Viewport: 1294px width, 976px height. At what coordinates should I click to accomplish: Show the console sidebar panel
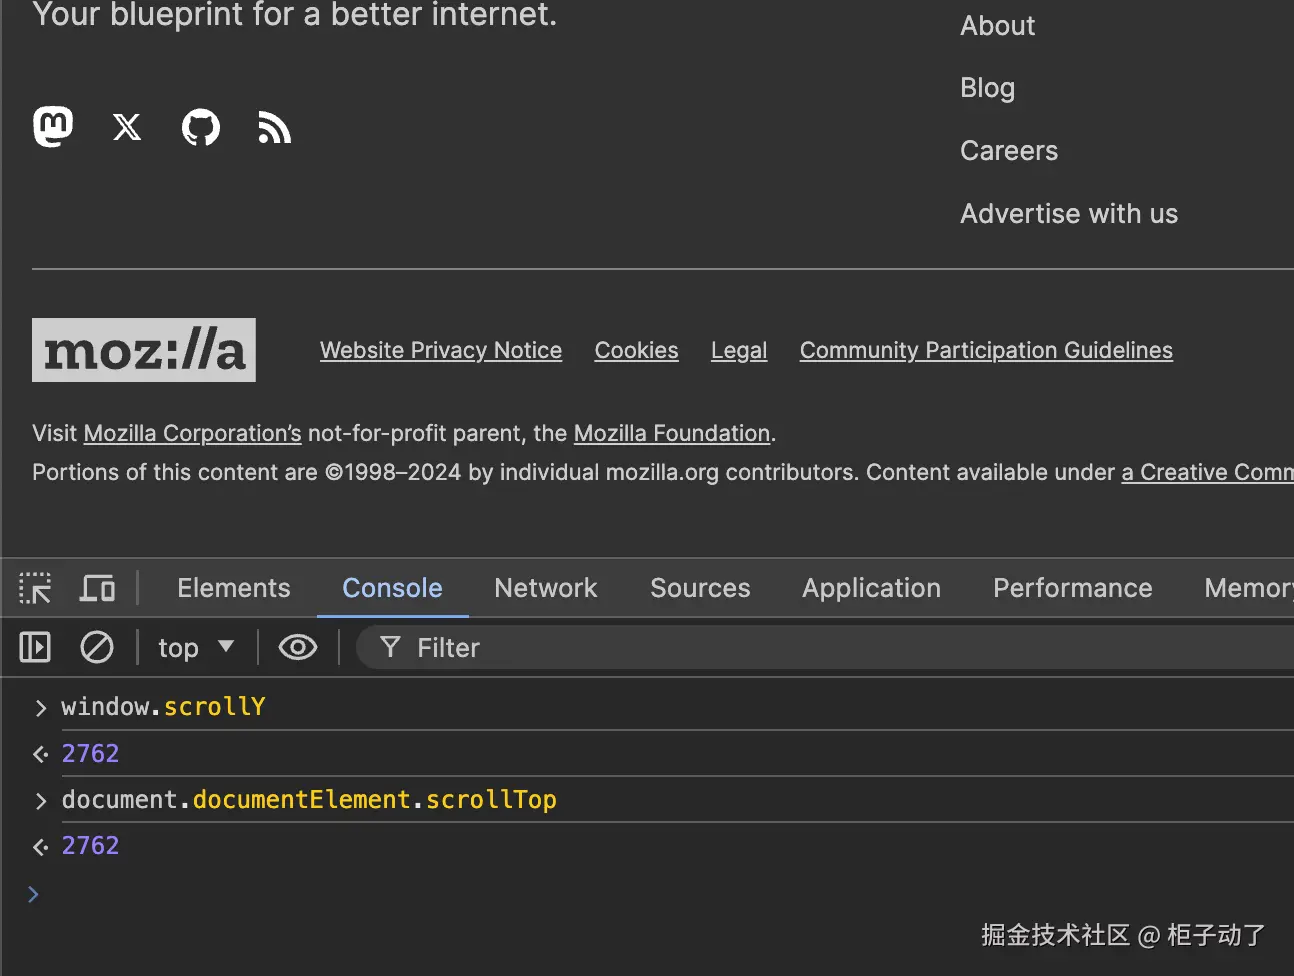point(35,648)
